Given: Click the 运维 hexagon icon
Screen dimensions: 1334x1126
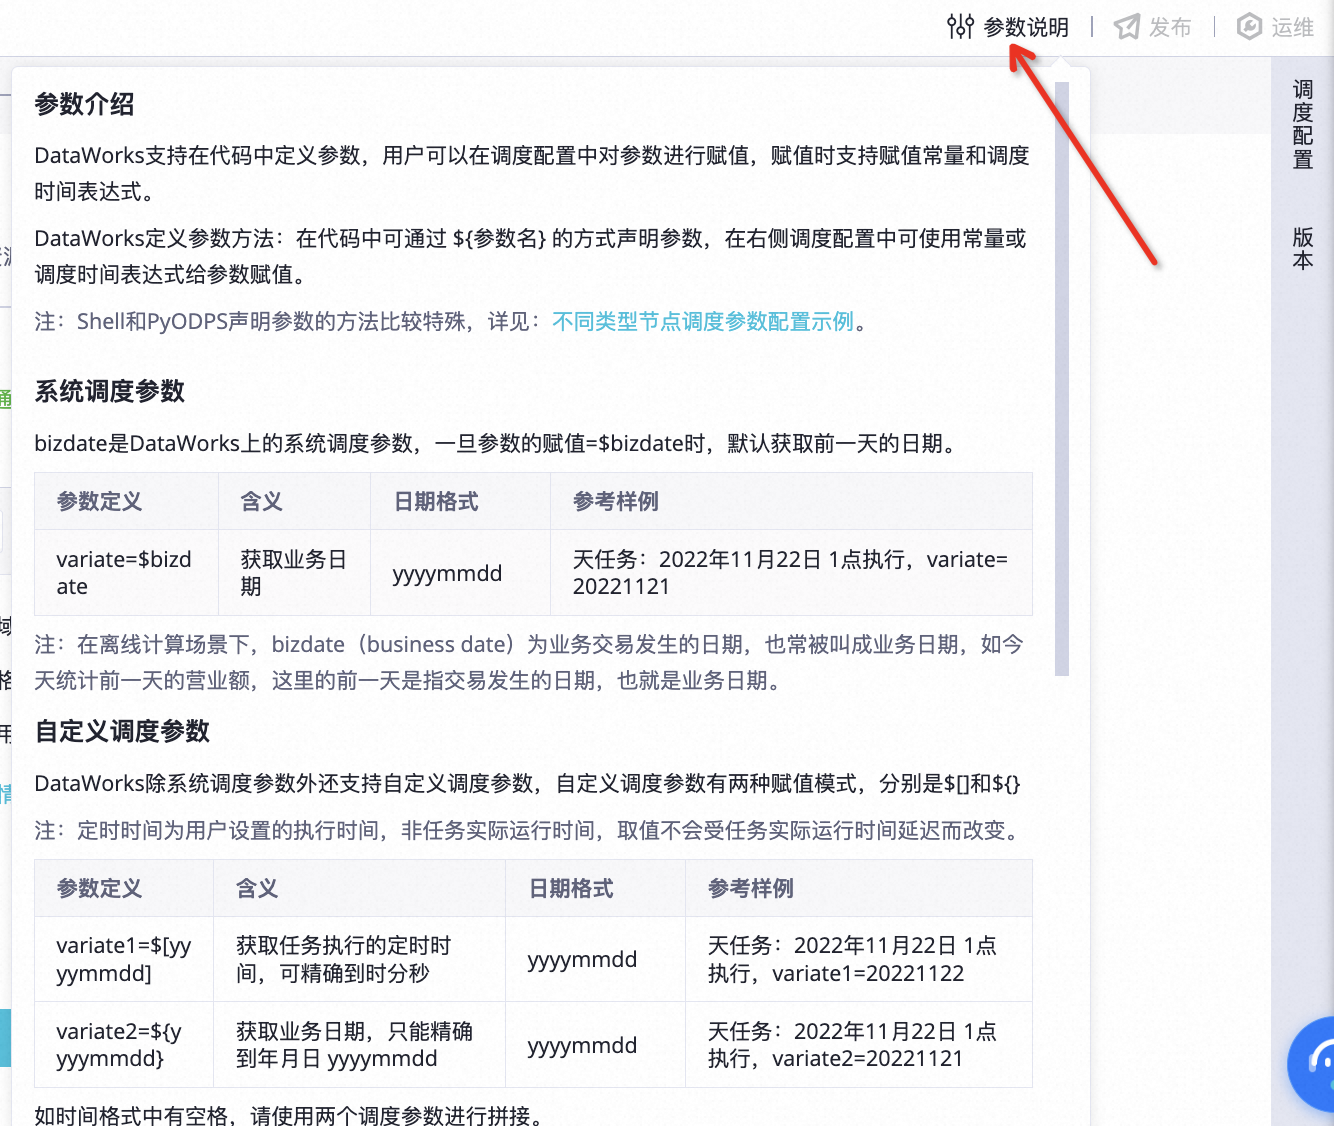Looking at the screenshot, I should point(1249,27).
